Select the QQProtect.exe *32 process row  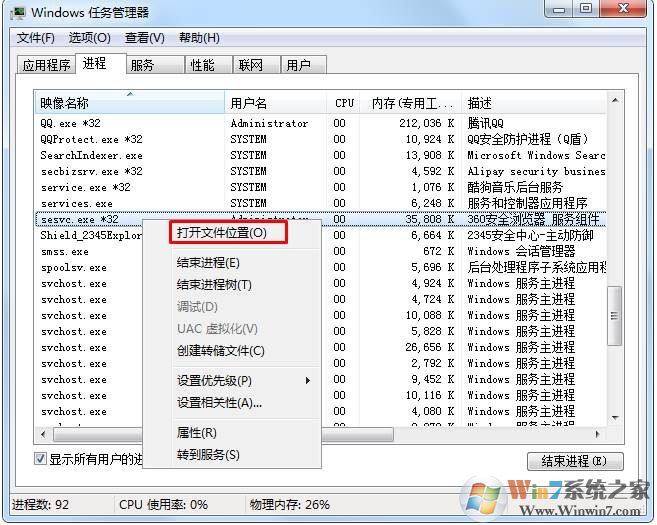coord(321,139)
